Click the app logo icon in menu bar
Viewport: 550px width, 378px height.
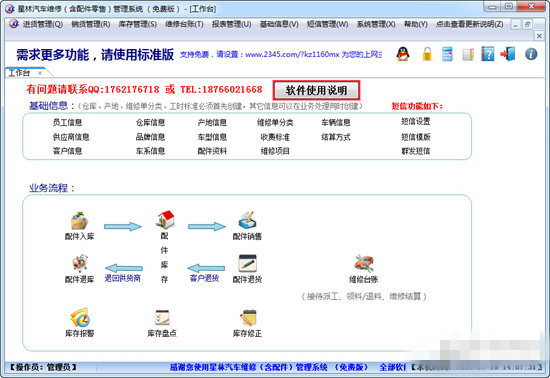coord(14,24)
